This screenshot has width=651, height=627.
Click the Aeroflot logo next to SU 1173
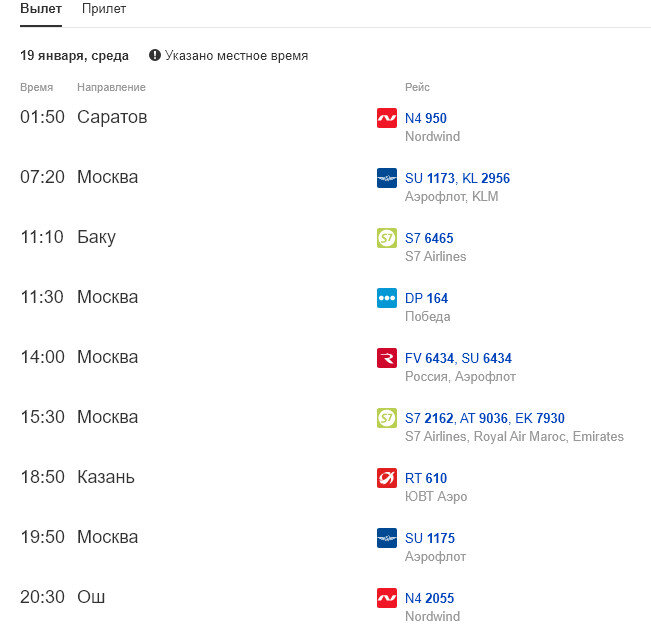click(386, 178)
